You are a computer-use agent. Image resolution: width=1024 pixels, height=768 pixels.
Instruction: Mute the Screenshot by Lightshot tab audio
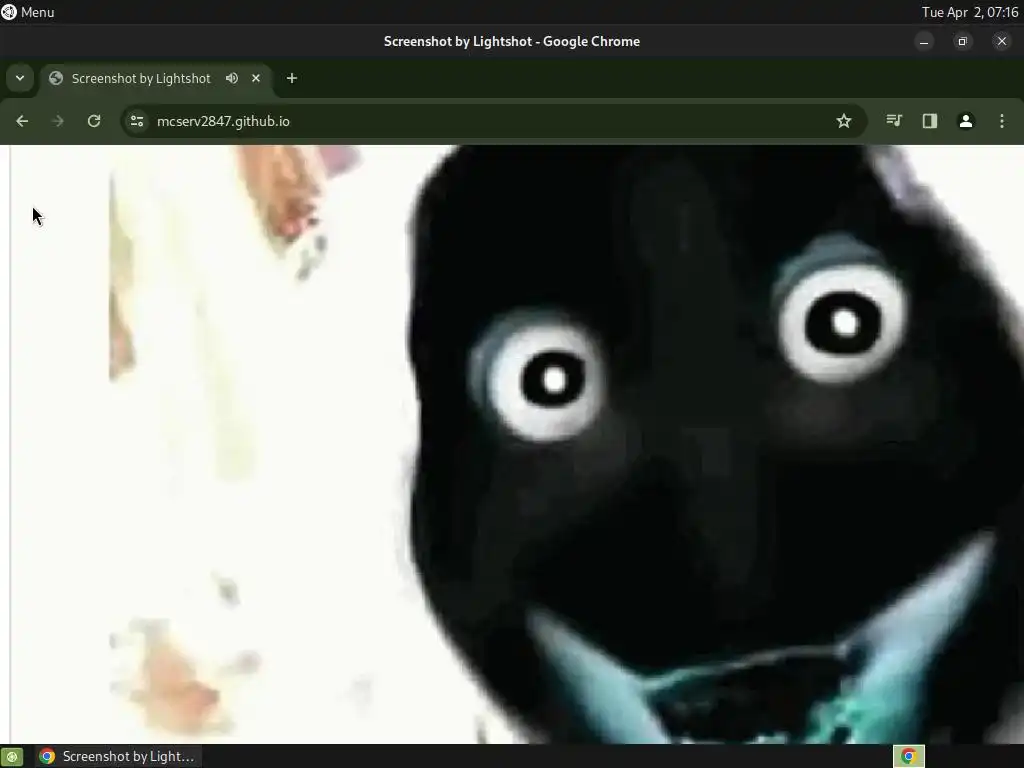click(x=232, y=78)
